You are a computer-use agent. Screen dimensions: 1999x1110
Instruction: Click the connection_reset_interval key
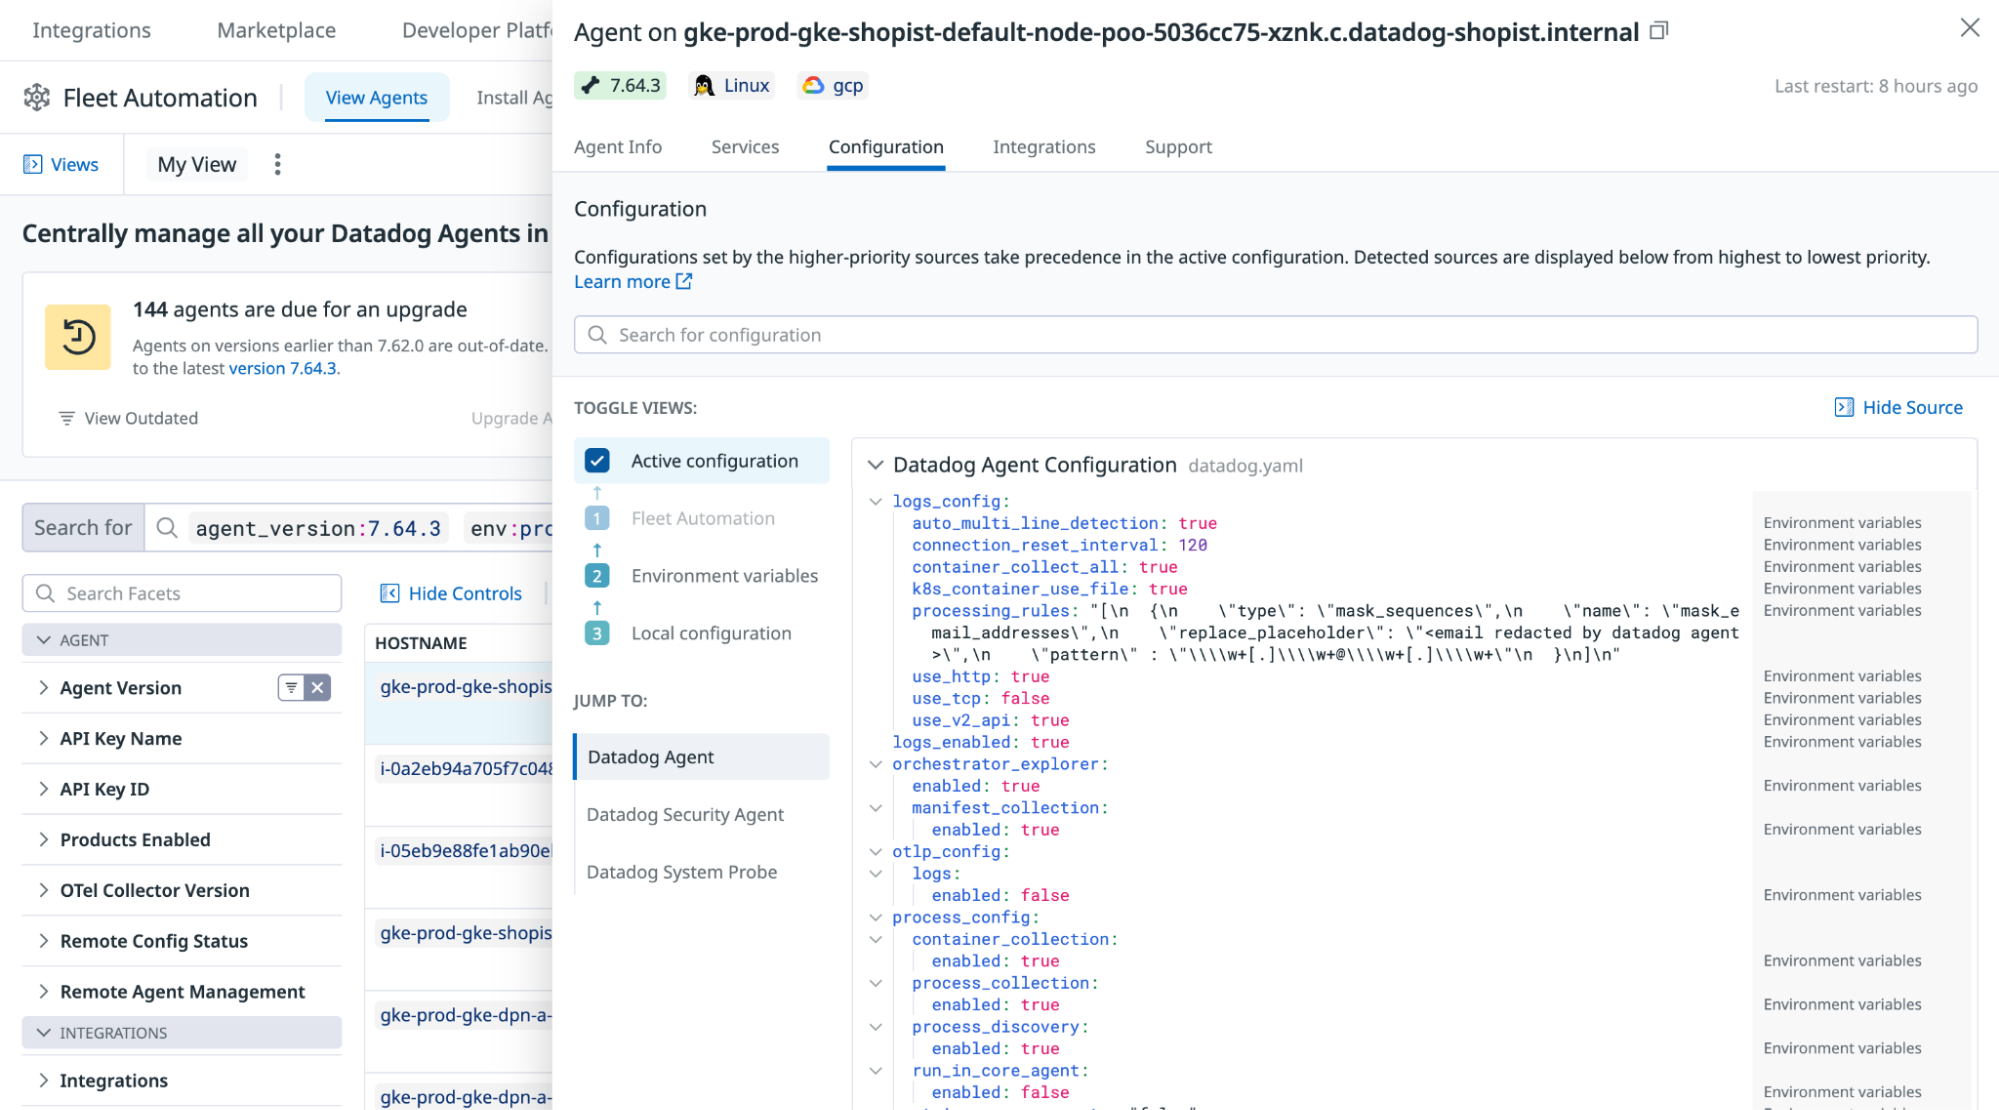(x=1034, y=545)
